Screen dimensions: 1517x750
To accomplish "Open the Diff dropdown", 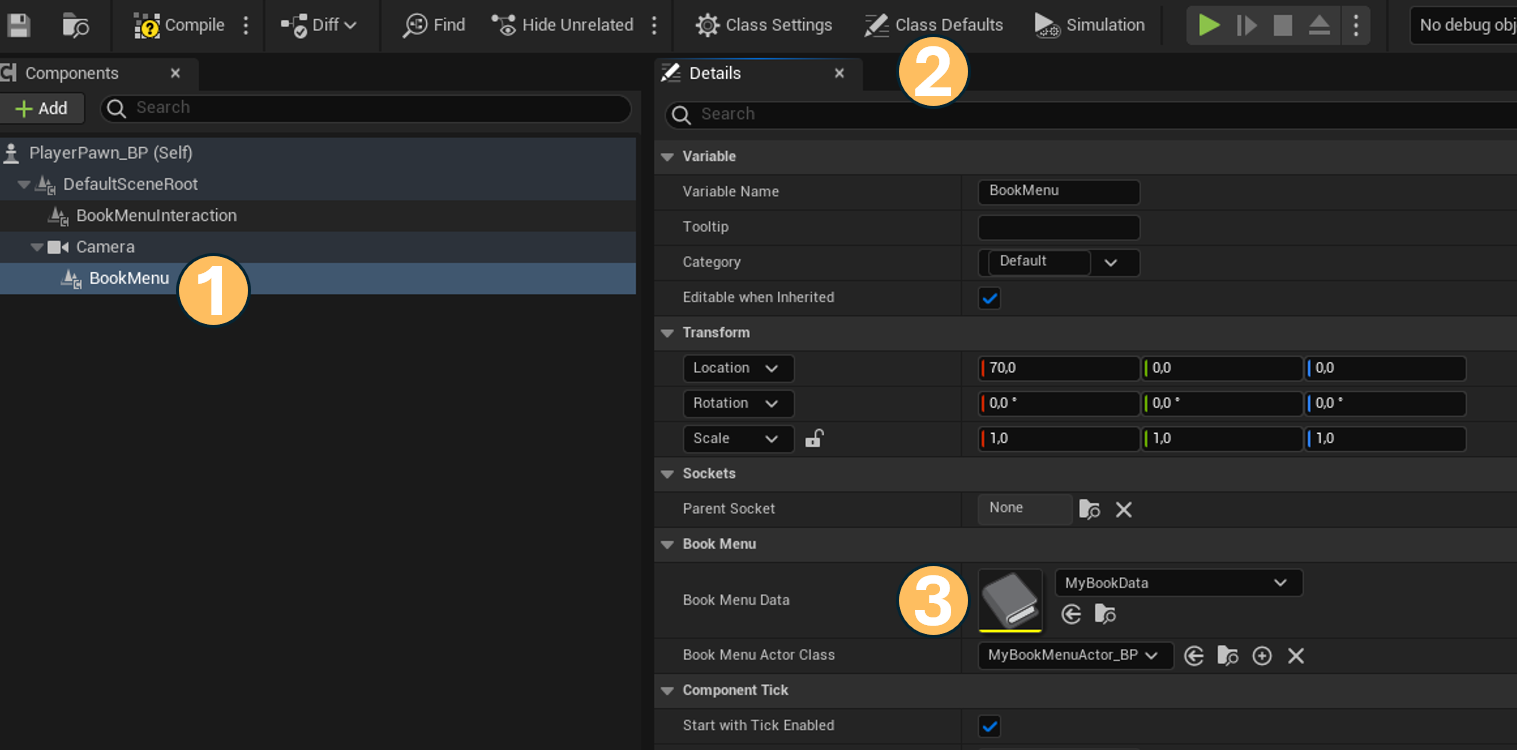I will click(x=319, y=25).
